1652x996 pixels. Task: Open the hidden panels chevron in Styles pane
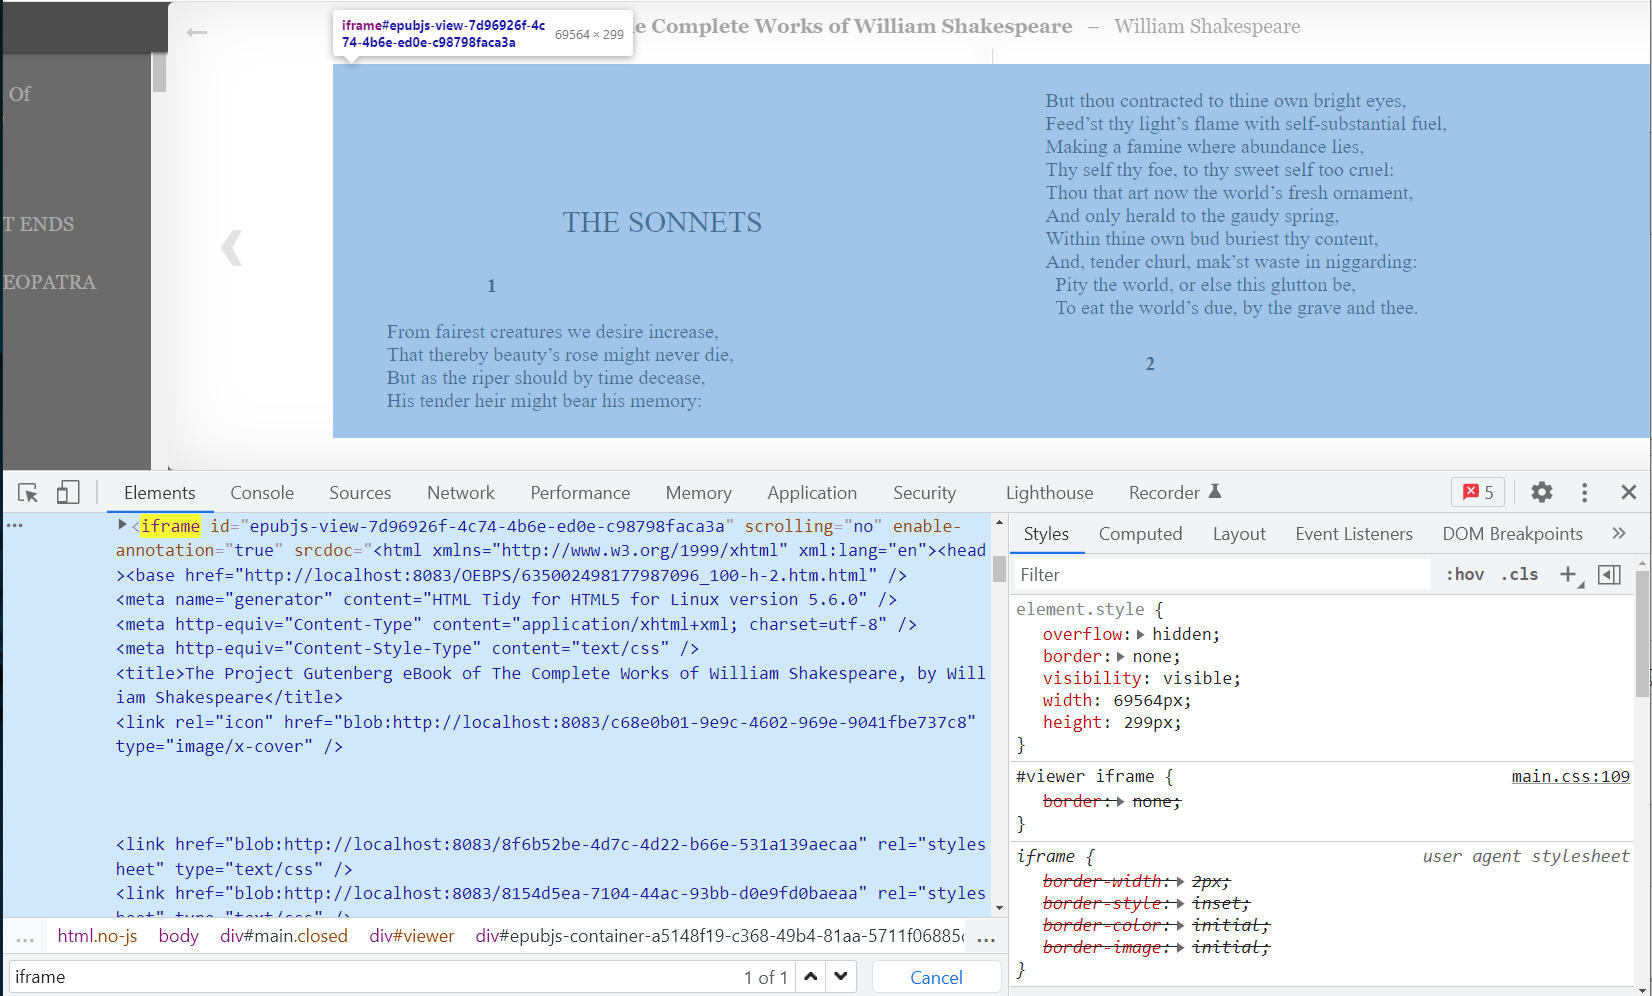pyautogui.click(x=1617, y=533)
